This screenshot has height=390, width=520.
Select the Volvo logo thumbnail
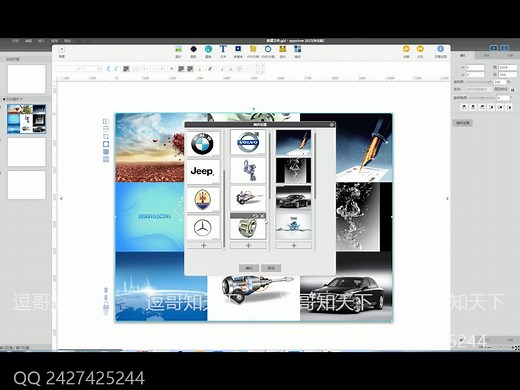click(x=248, y=143)
